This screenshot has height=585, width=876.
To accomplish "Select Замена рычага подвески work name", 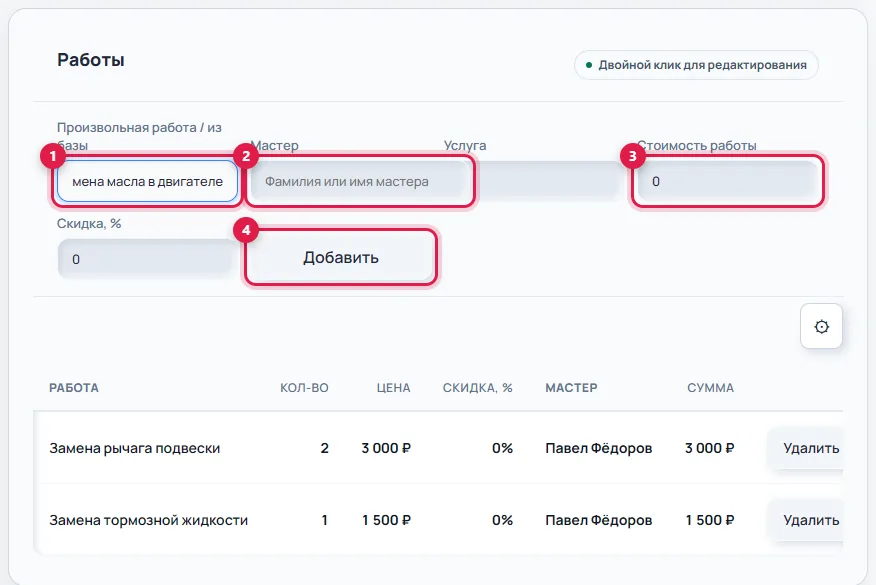I will (135, 448).
